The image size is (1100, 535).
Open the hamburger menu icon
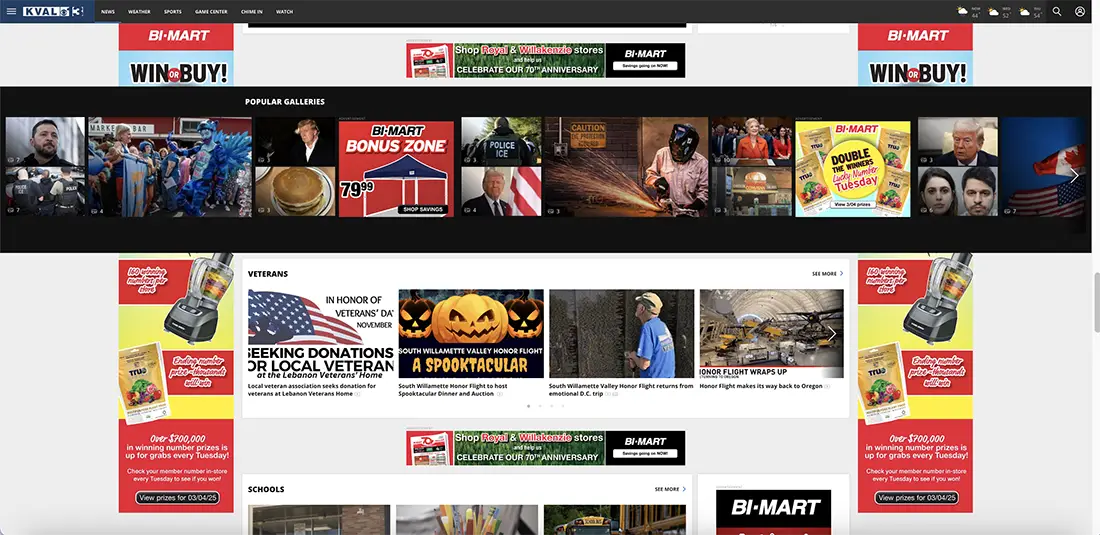point(11,11)
